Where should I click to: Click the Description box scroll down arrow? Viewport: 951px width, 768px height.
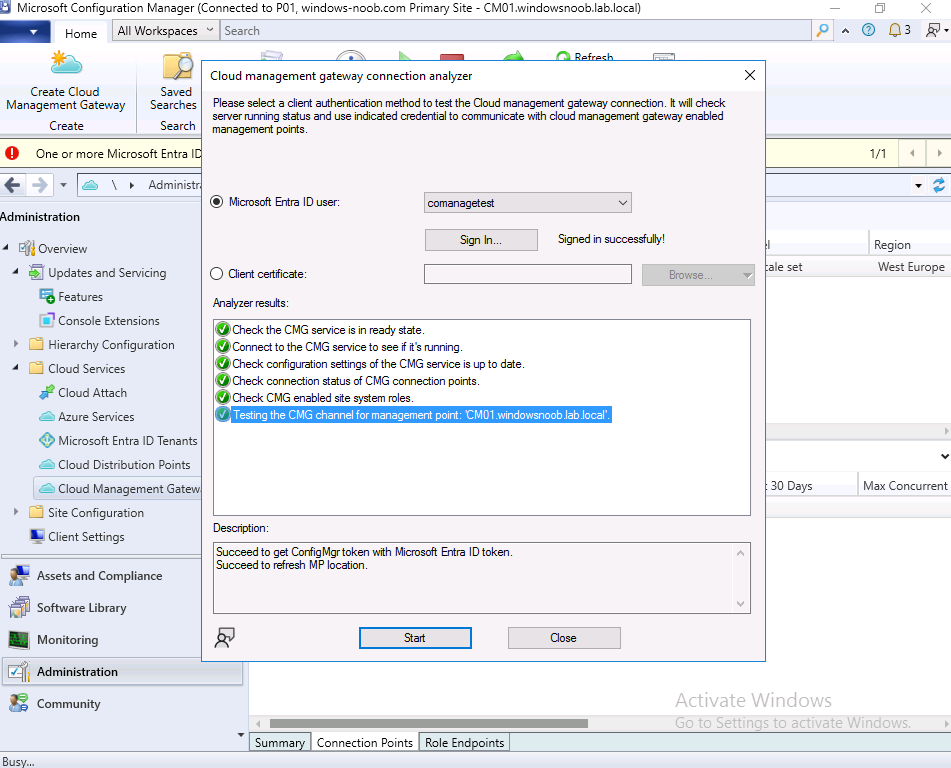(741, 603)
